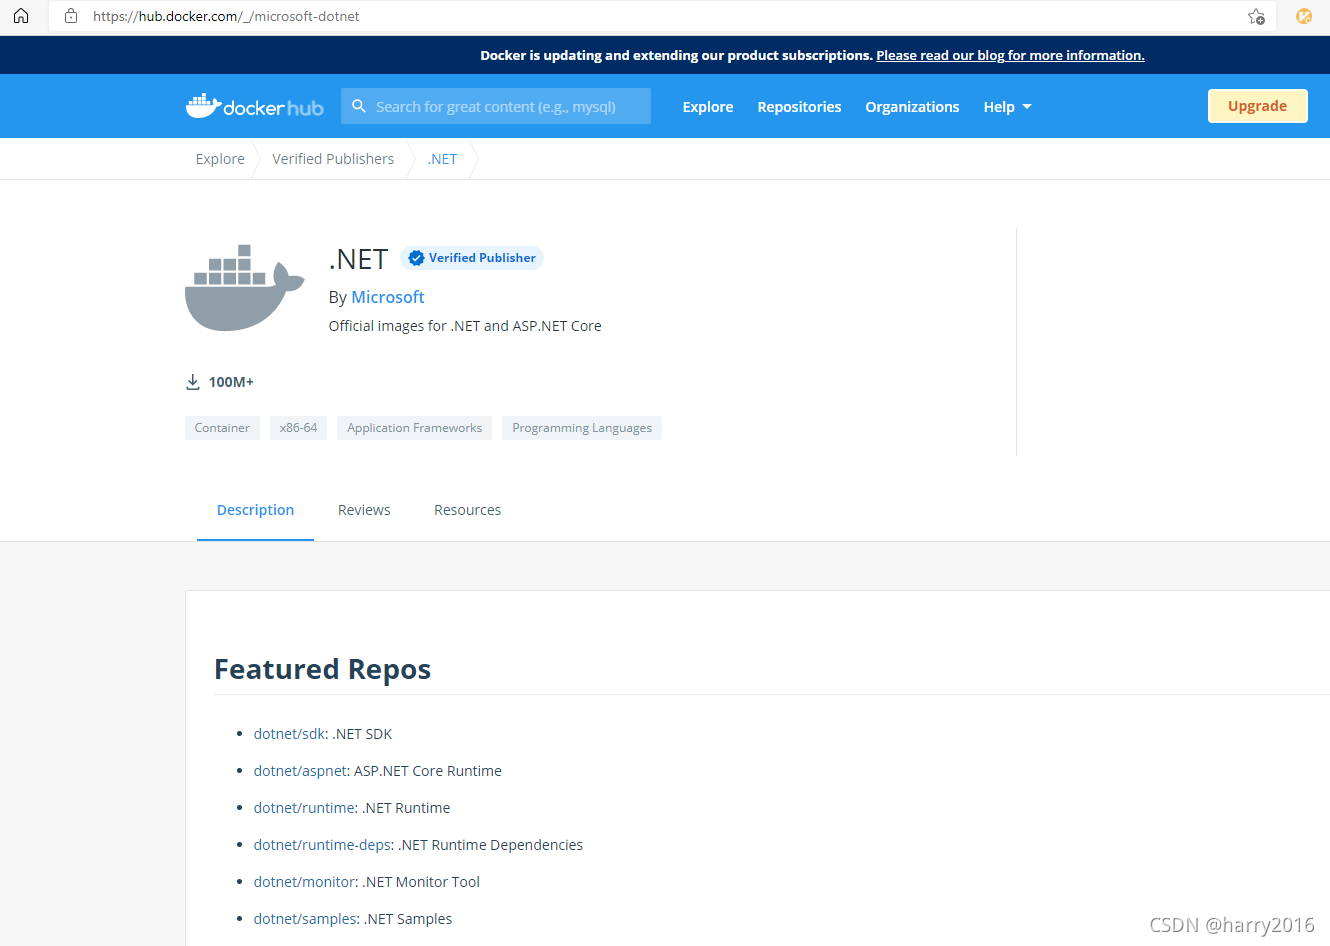Screen dimensions: 1330x946
Task: Open Explore in the top navigation
Action: (x=708, y=107)
